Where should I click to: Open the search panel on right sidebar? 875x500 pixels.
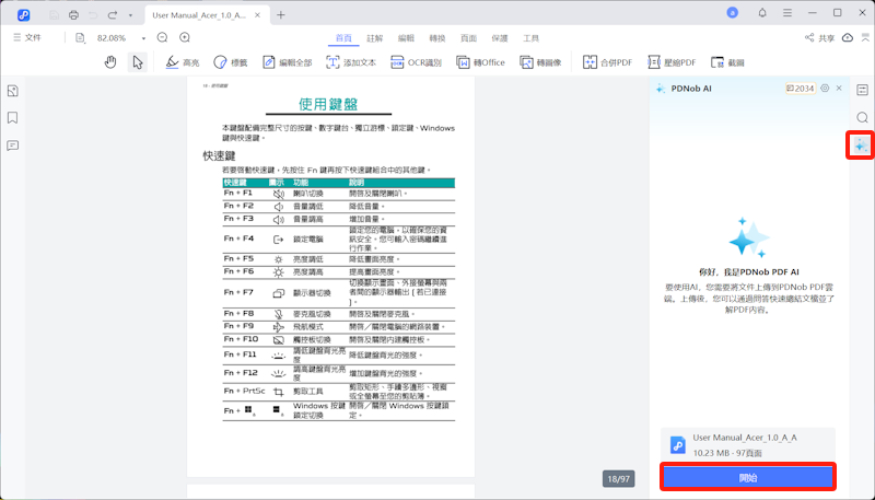[x=862, y=117]
